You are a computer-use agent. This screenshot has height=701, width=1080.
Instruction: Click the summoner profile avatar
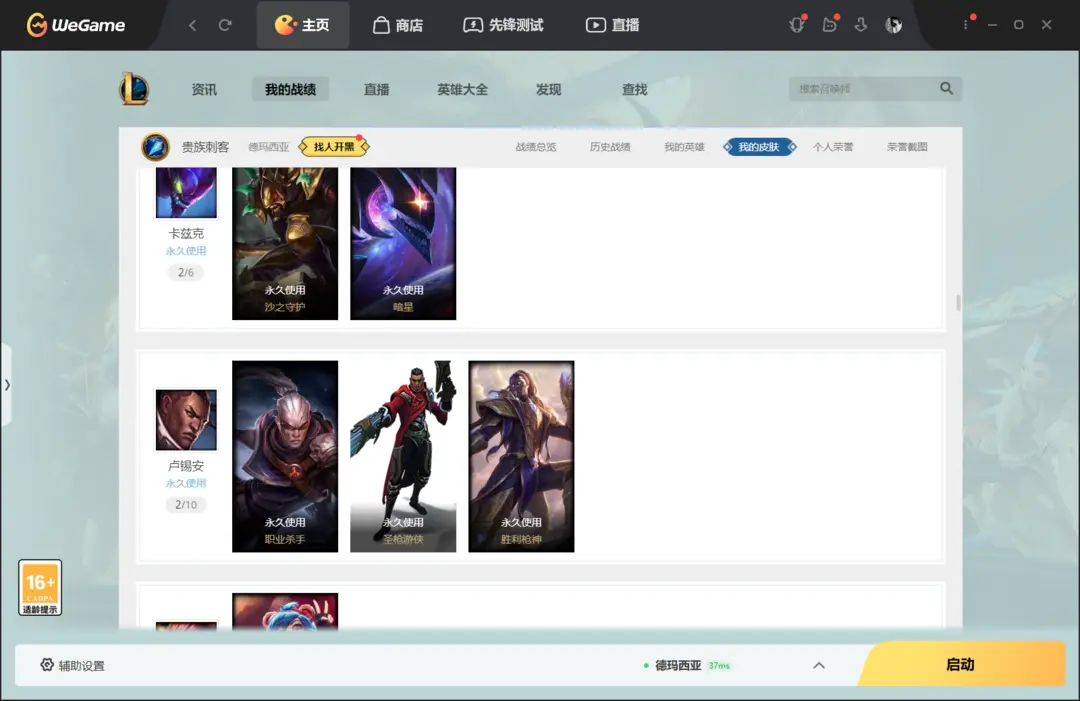[156, 147]
